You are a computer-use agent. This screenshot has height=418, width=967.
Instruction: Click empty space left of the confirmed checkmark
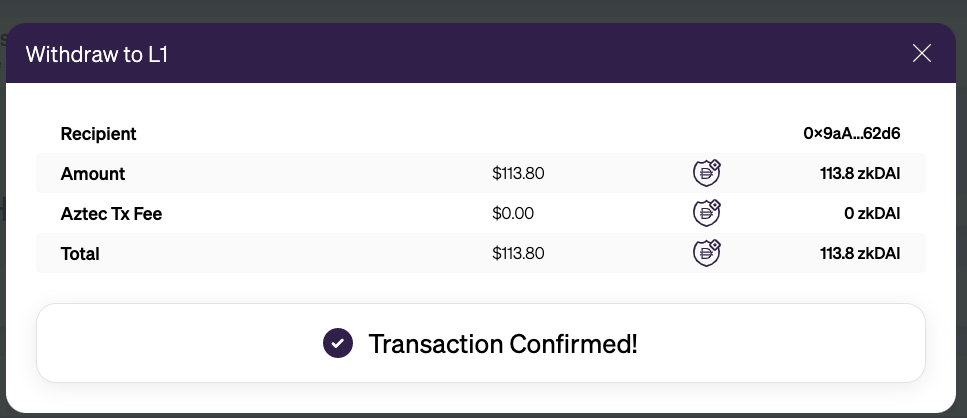point(179,343)
